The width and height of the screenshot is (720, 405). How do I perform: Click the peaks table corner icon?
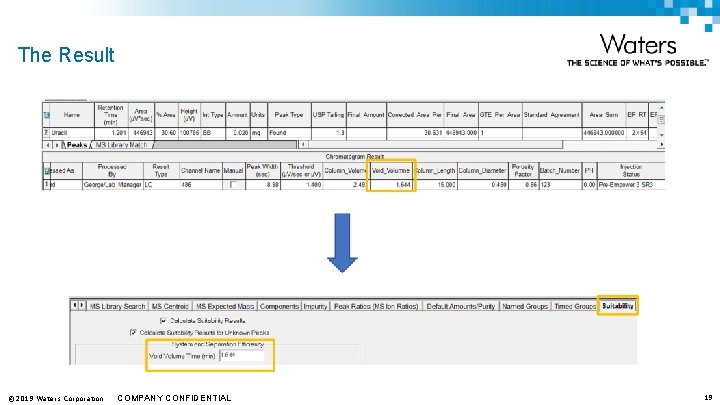(x=46, y=115)
